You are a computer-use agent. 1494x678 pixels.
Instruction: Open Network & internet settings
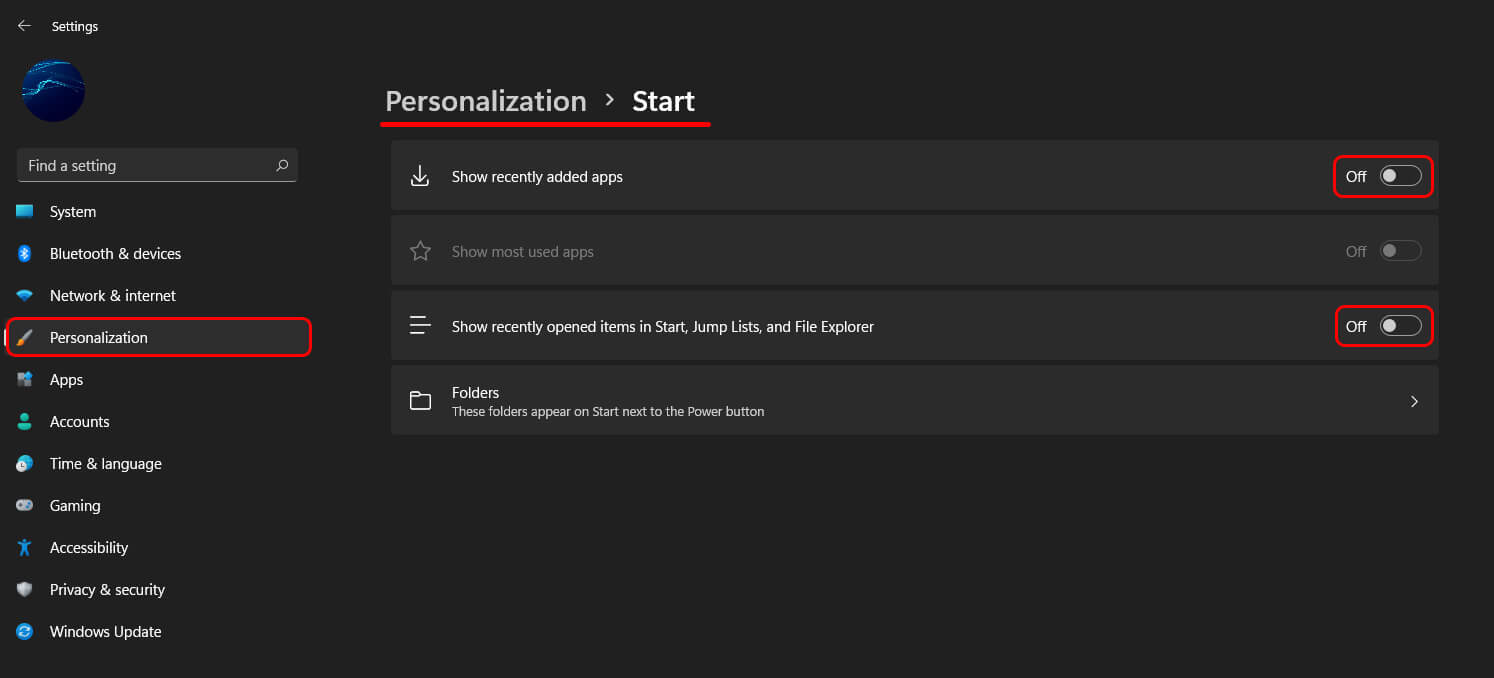(113, 296)
